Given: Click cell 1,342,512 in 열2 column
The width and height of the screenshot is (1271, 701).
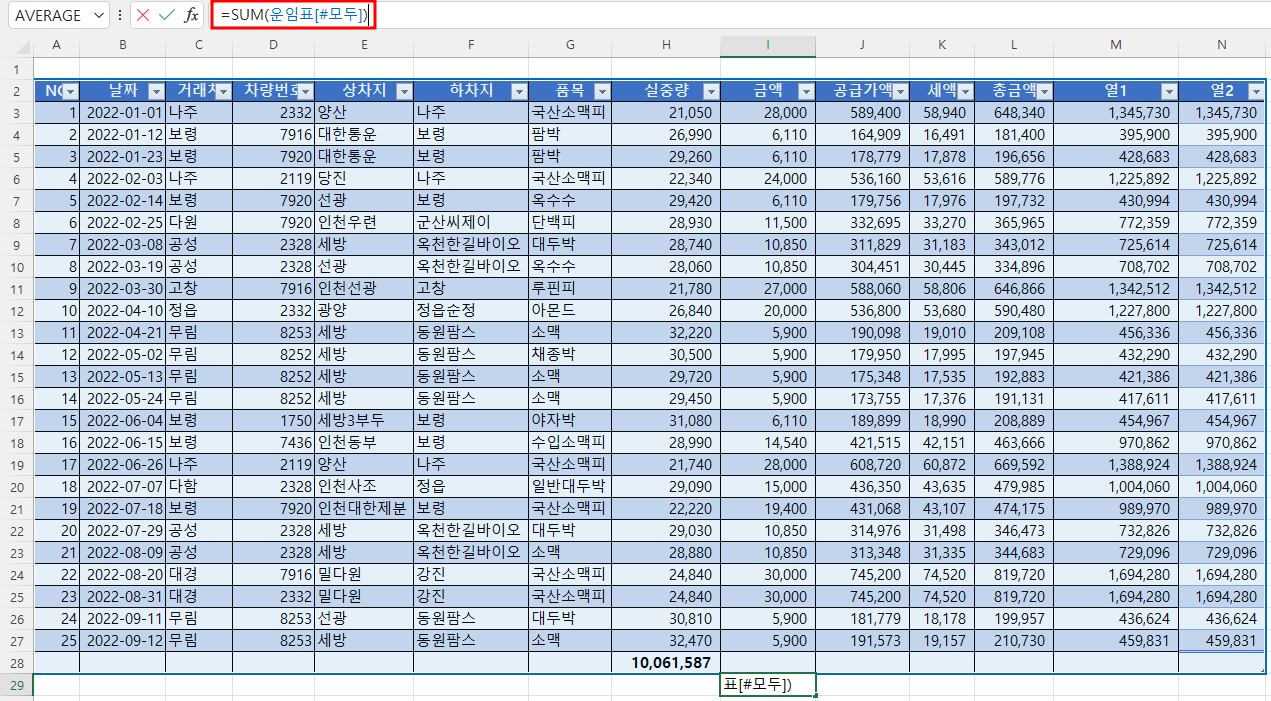Looking at the screenshot, I should click(x=1222, y=289).
